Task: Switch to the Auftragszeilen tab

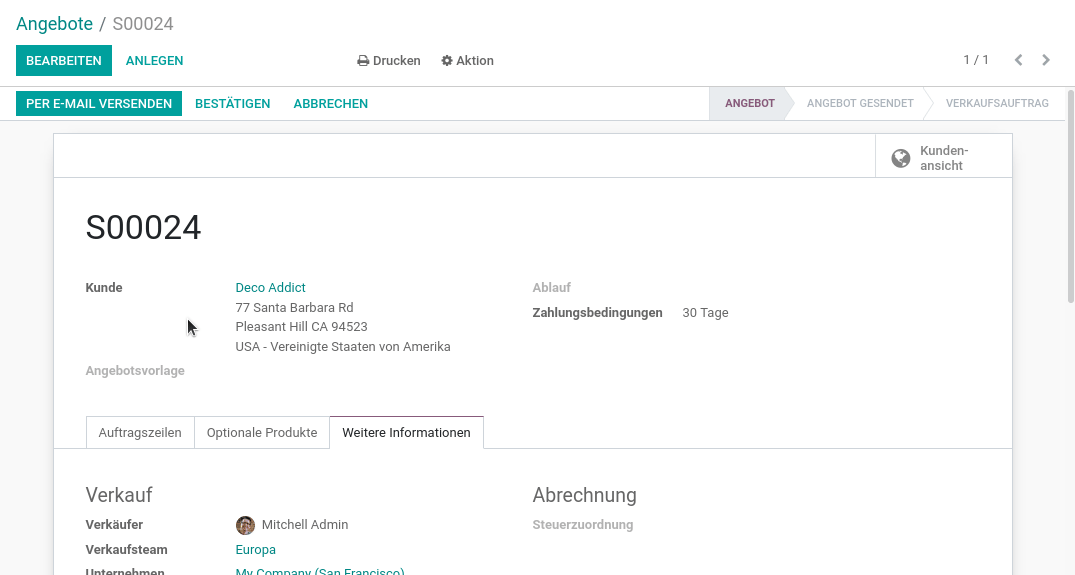Action: click(140, 432)
